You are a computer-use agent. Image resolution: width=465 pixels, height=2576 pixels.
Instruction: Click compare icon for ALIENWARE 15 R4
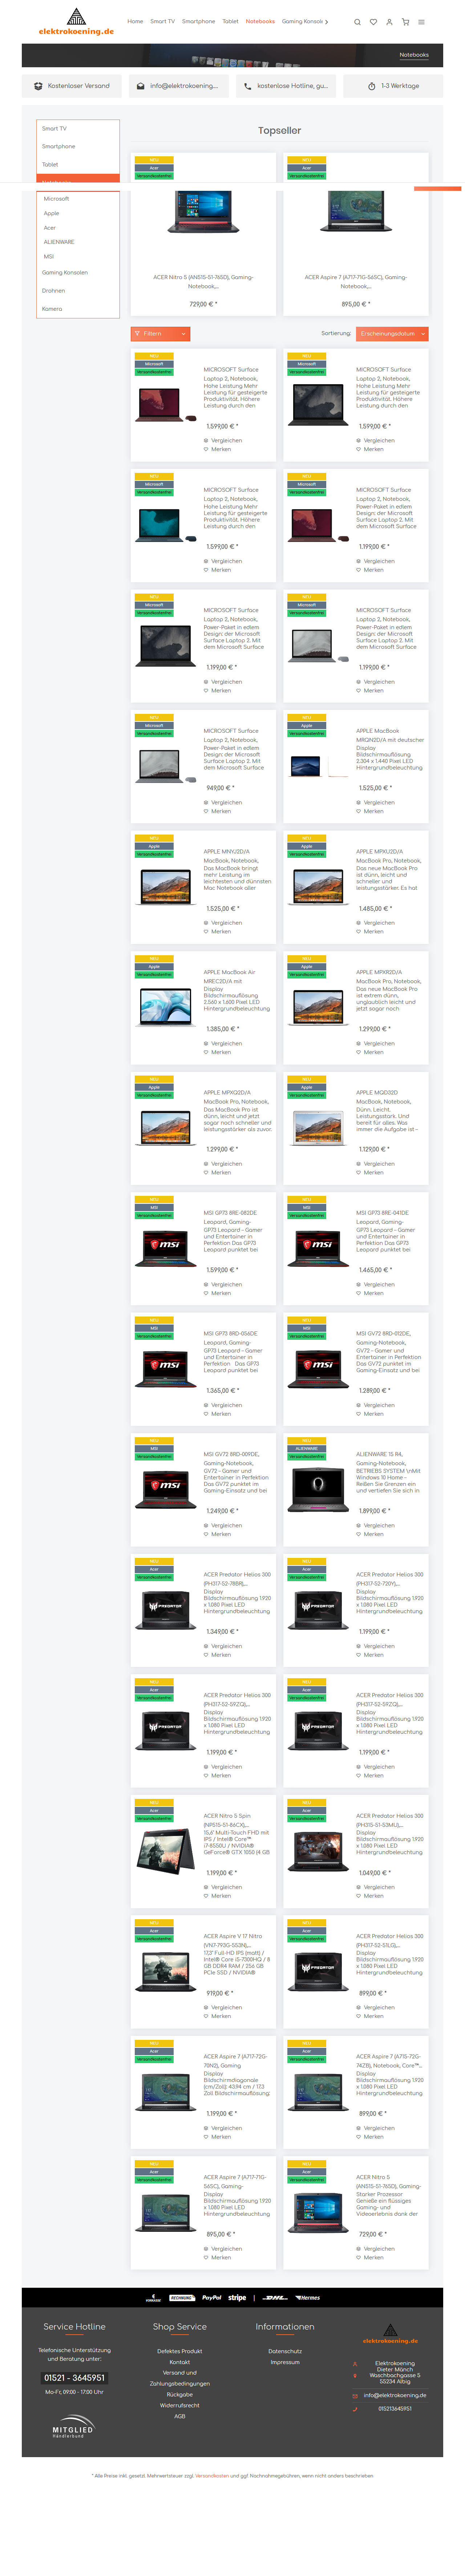click(x=359, y=1526)
